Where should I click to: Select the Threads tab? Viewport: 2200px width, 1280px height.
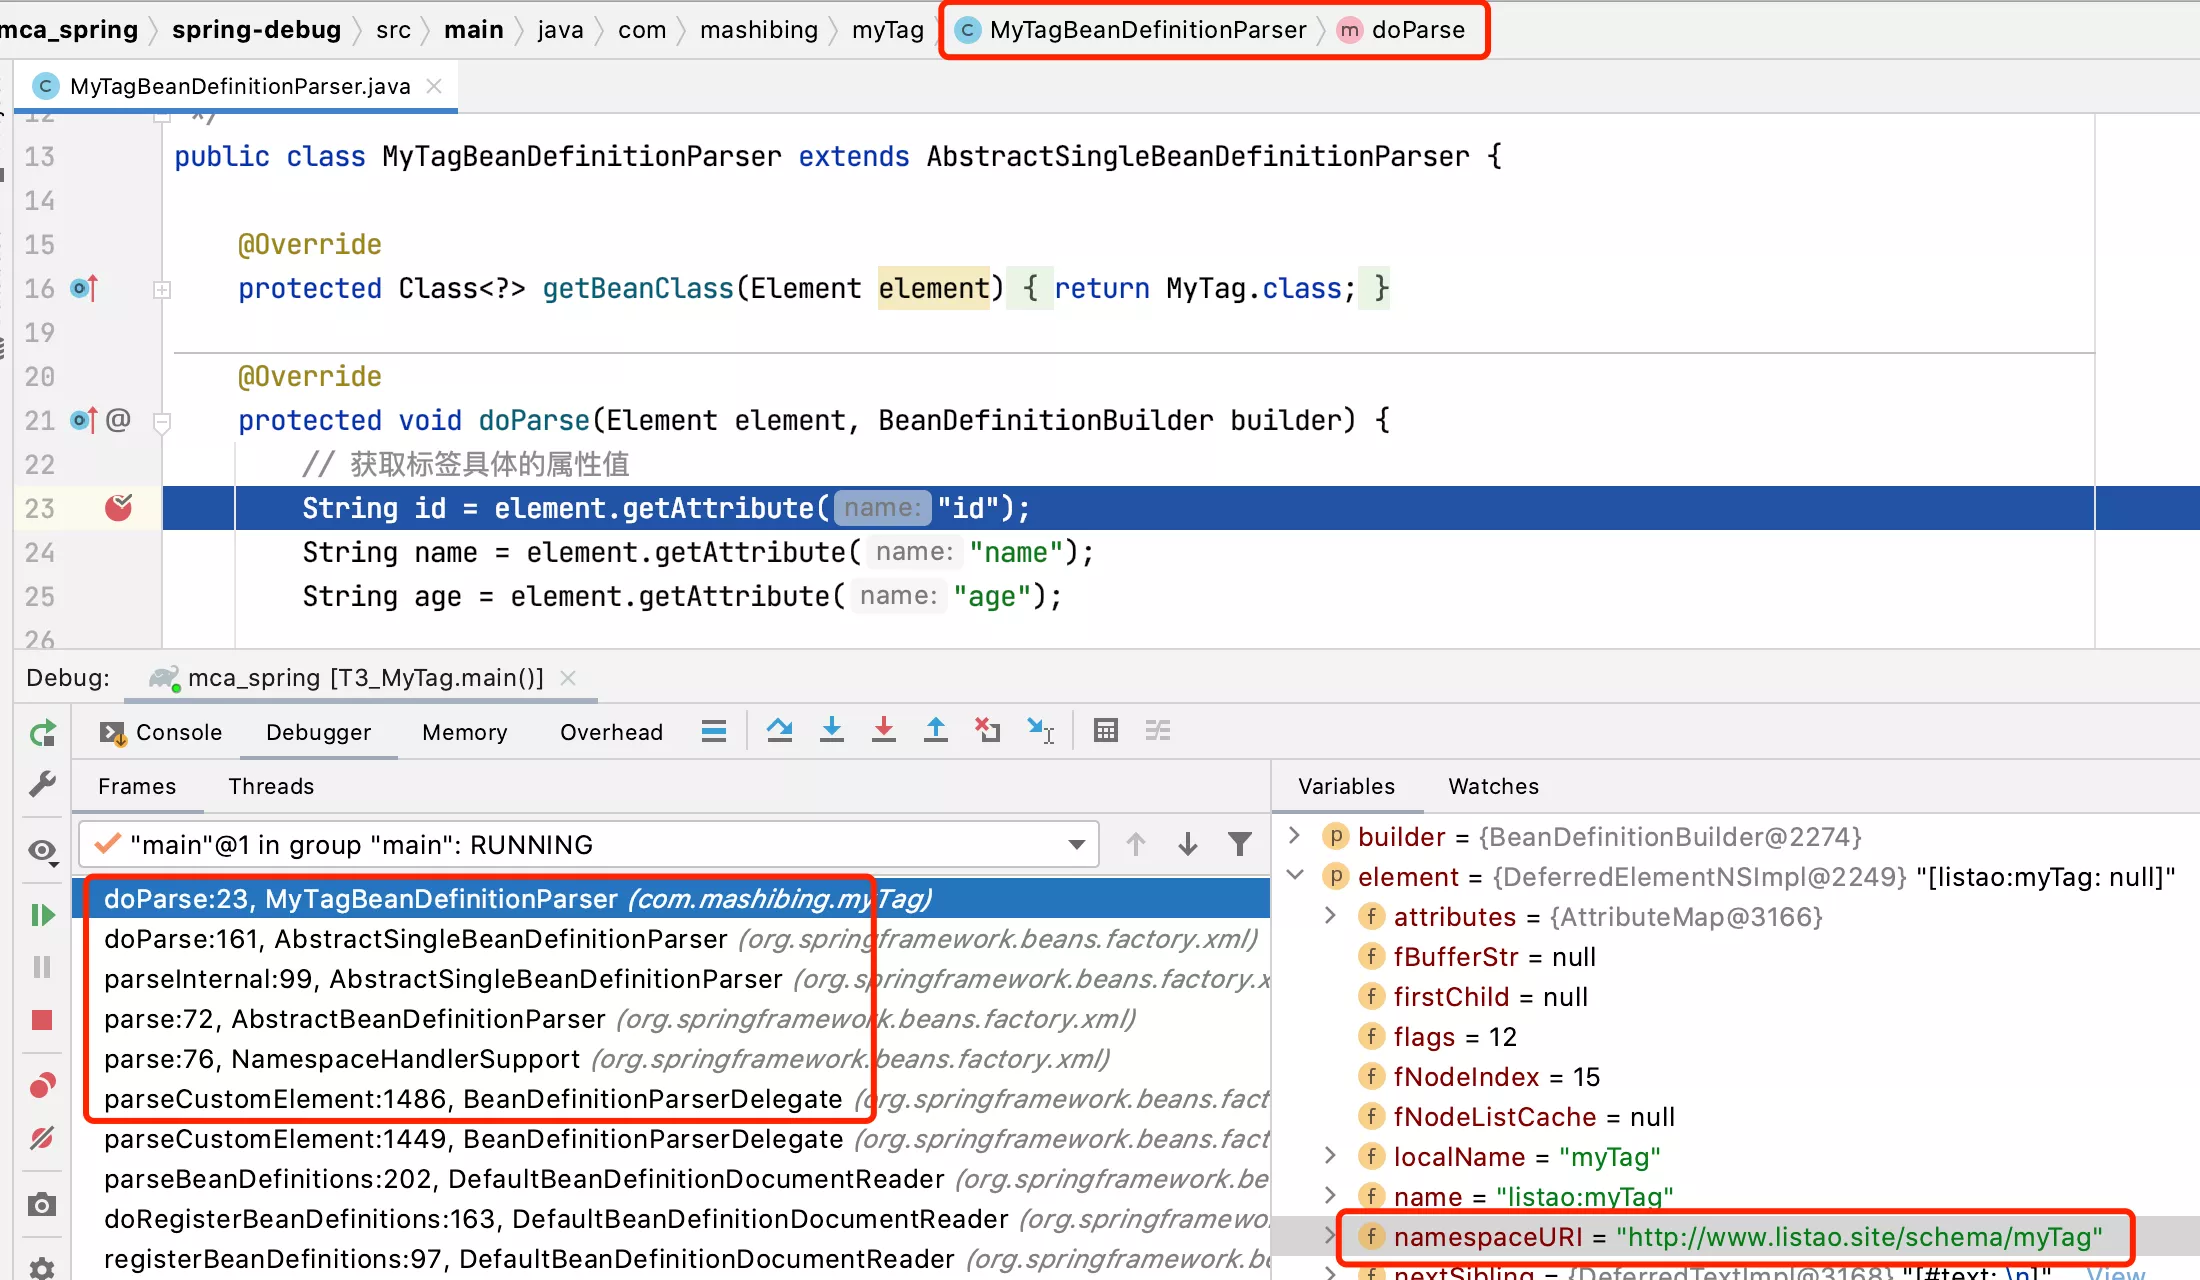tap(271, 786)
